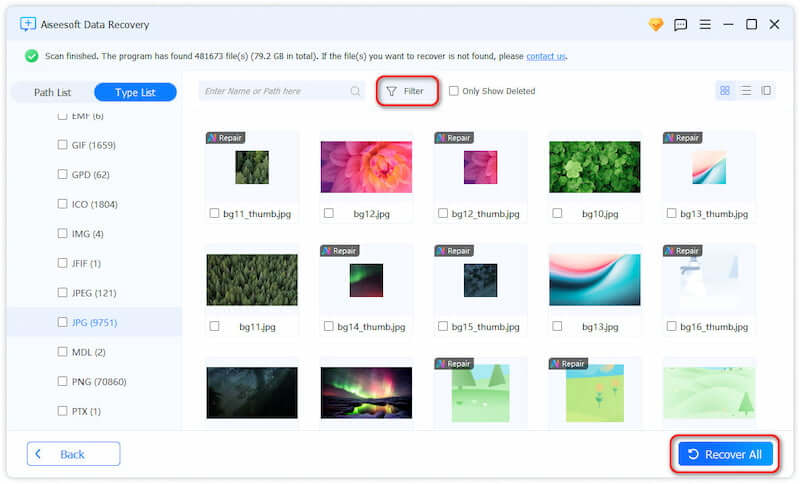Switch to detail preview pane view

766,91
